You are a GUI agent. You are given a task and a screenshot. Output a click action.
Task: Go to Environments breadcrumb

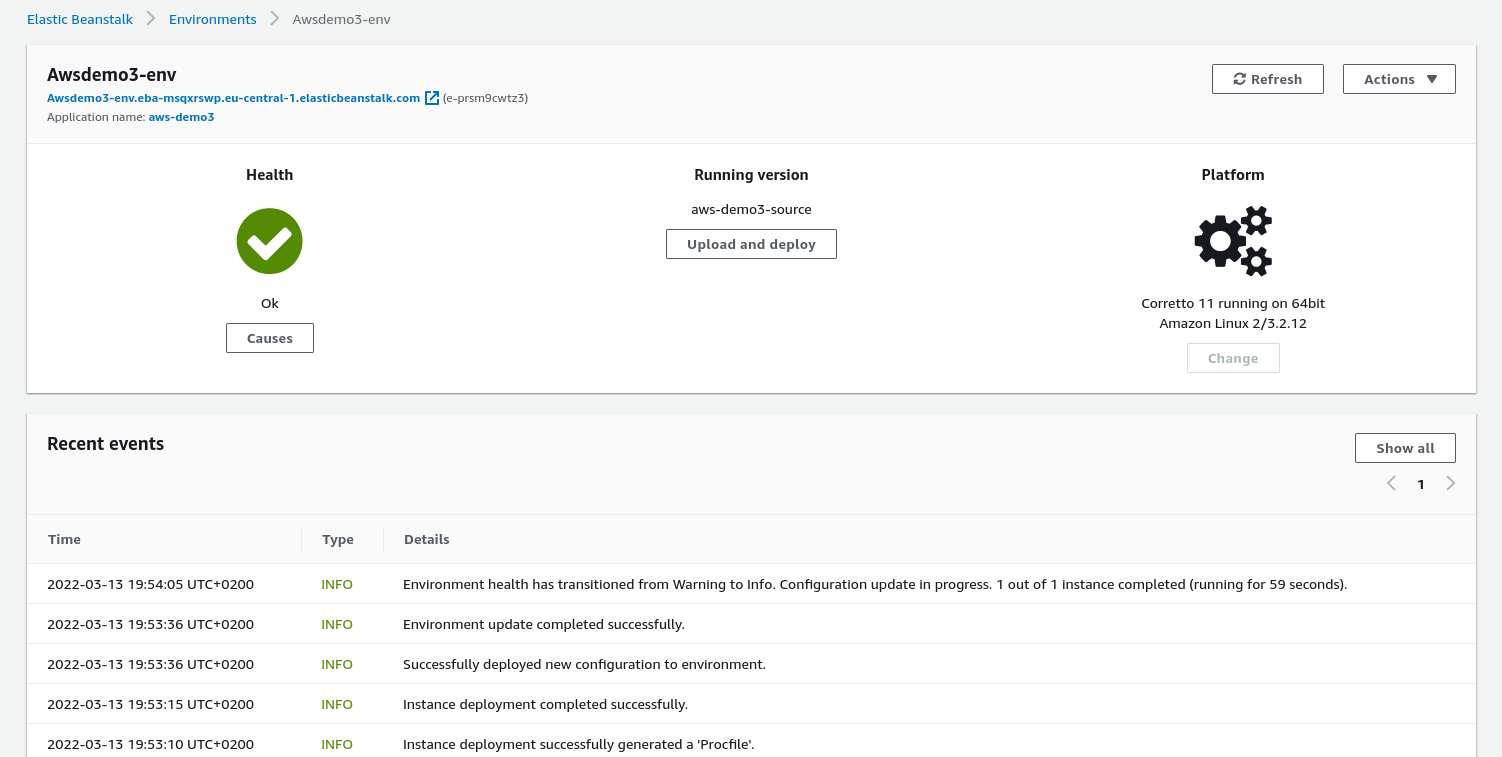tap(212, 19)
